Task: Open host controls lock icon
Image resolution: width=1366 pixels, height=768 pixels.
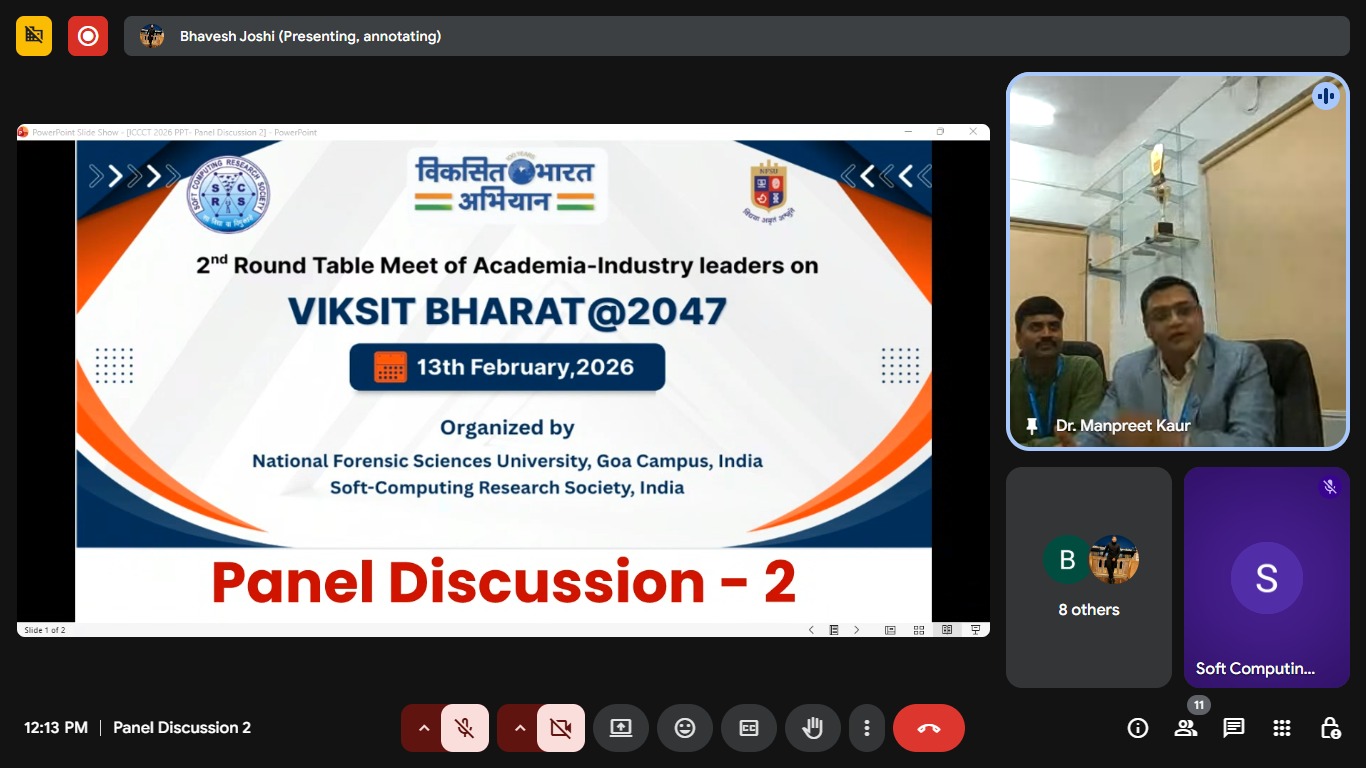Action: pos(1330,728)
